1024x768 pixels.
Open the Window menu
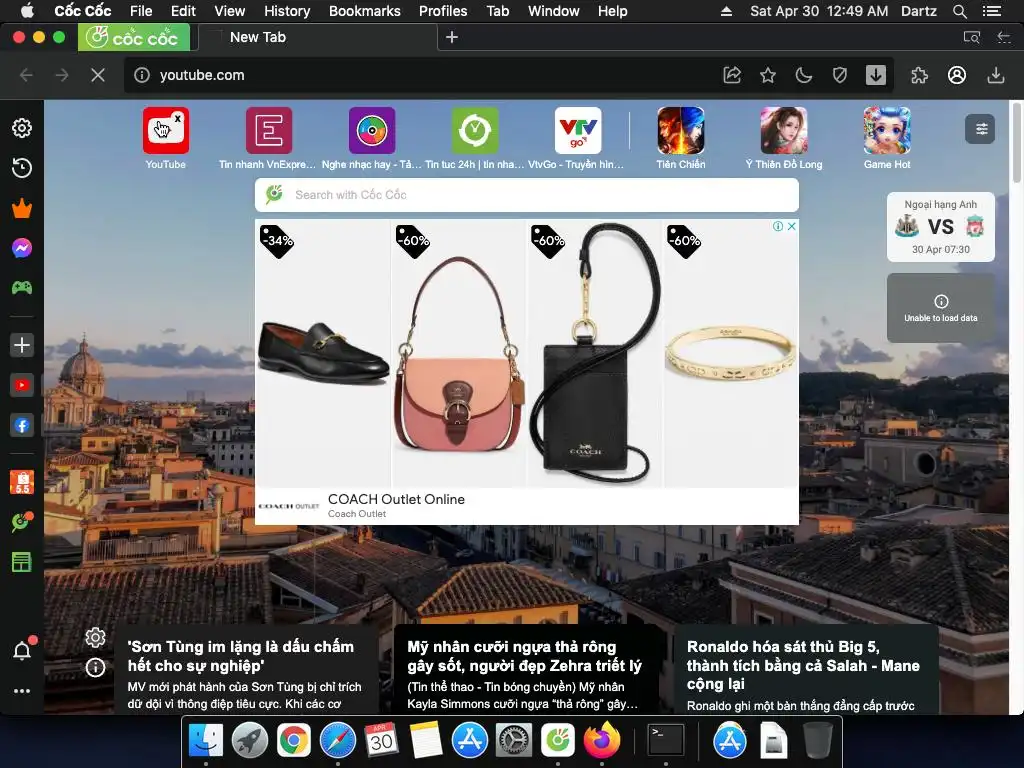pos(553,11)
